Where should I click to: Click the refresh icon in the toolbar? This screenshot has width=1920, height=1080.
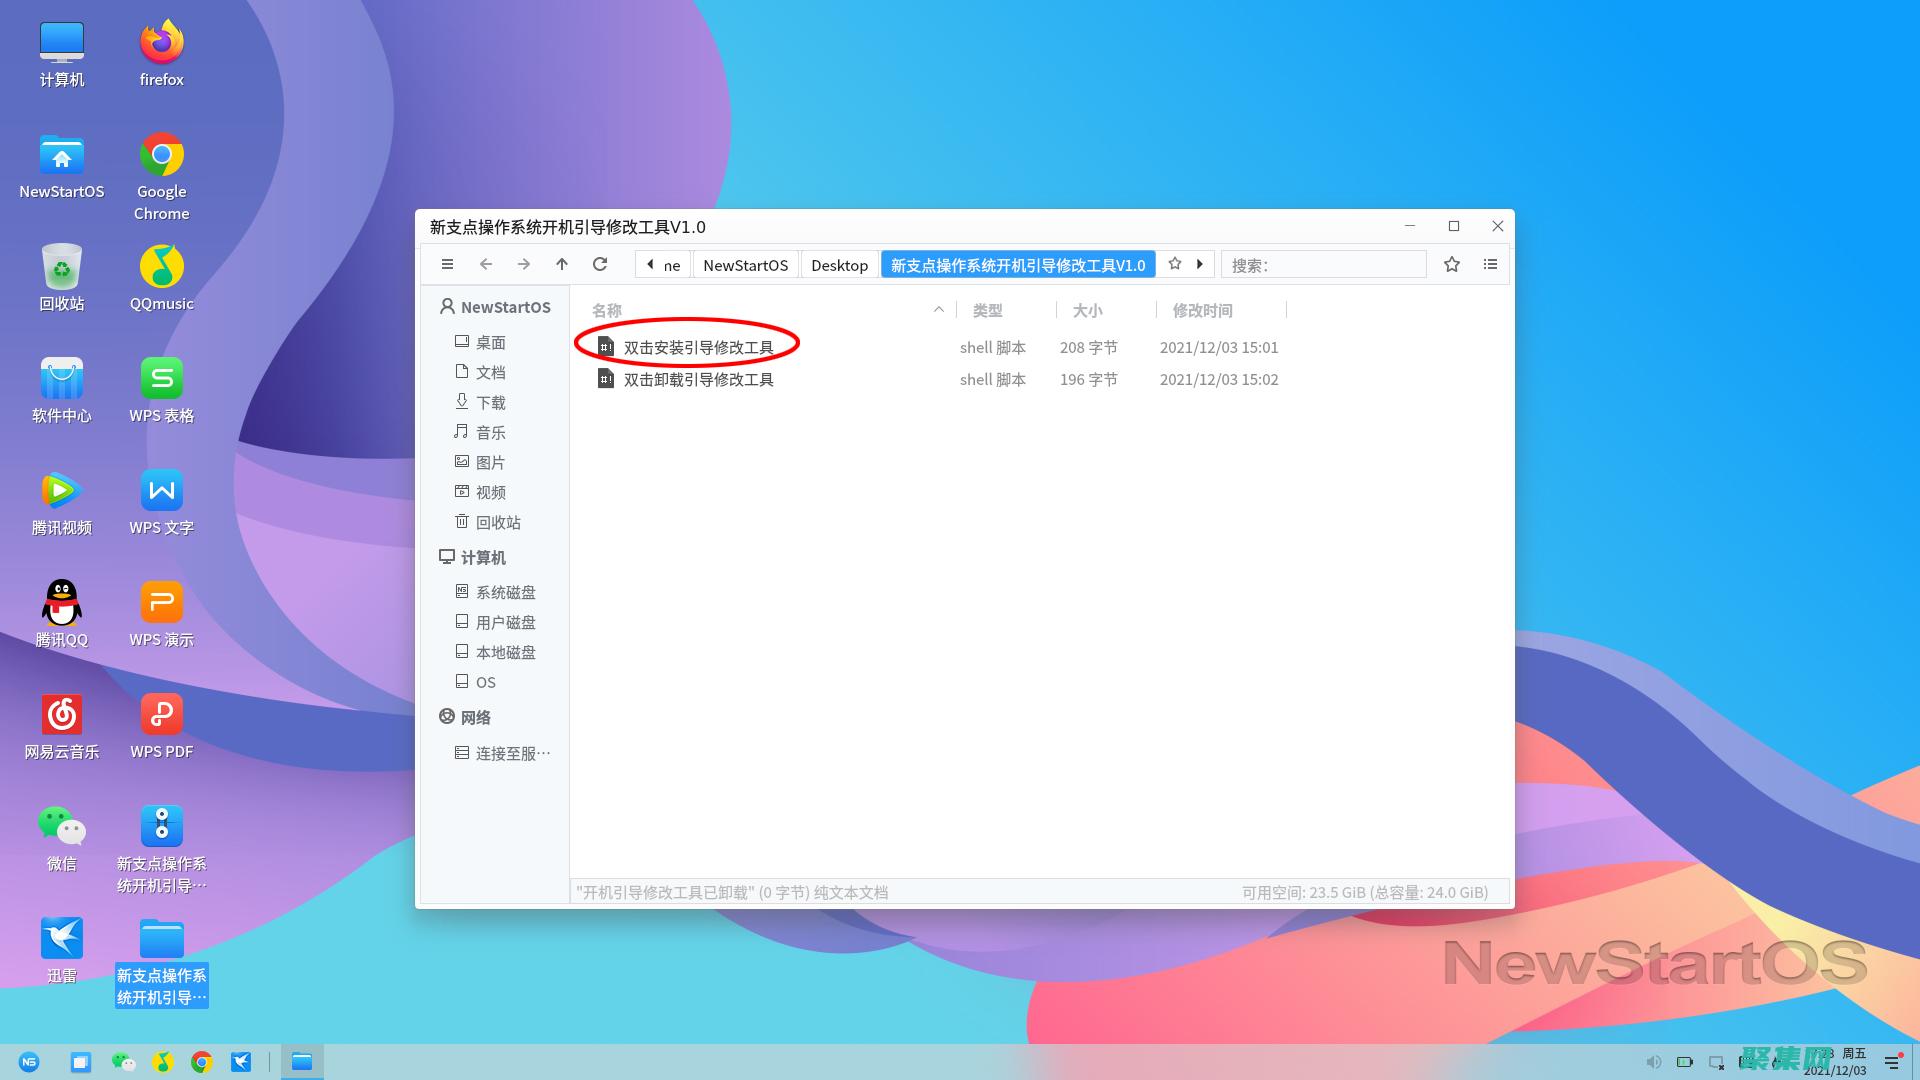click(x=600, y=265)
